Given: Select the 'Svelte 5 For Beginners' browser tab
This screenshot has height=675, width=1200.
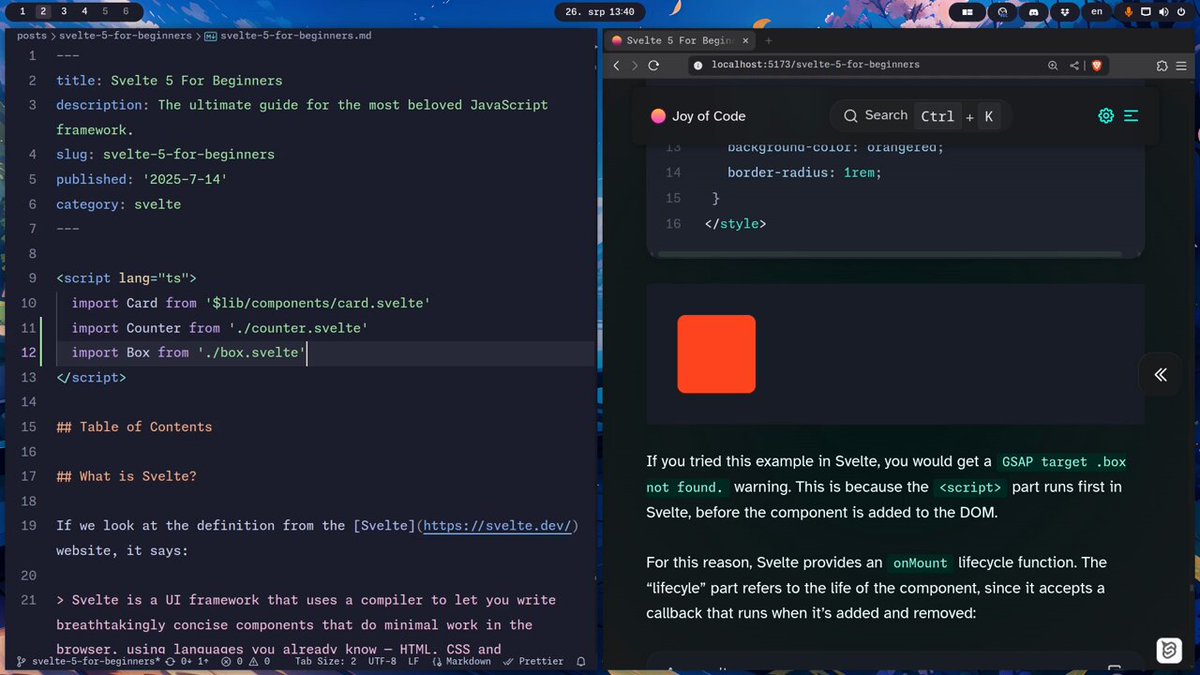Looking at the screenshot, I should click(680, 40).
